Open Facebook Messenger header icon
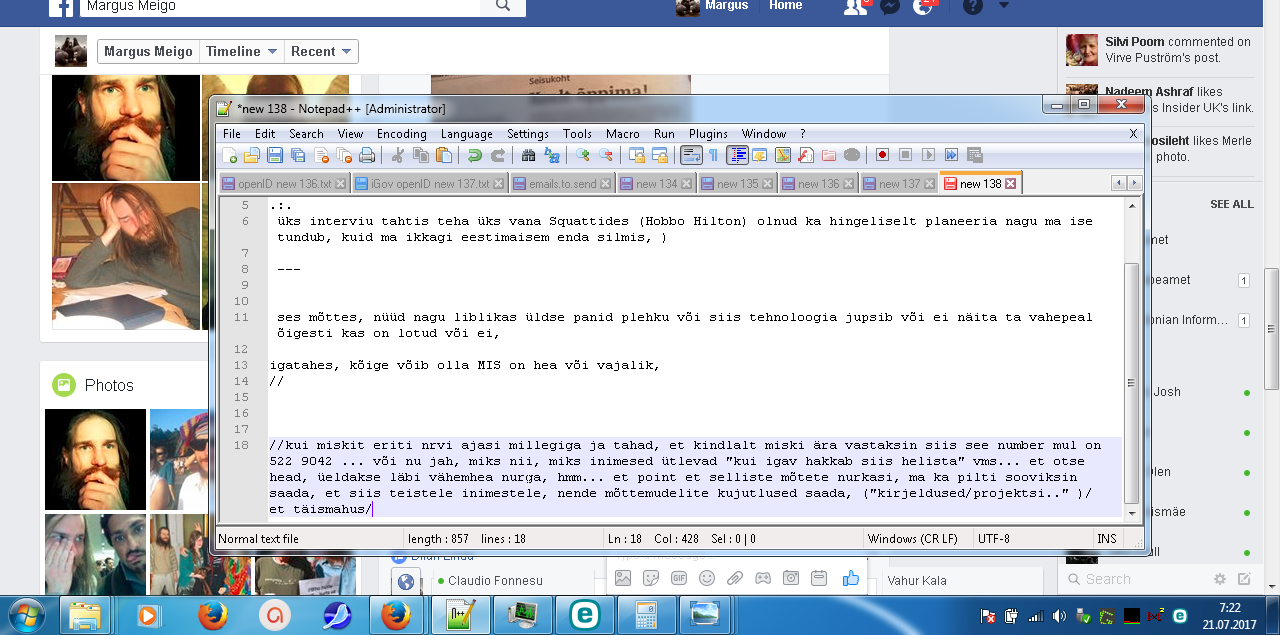The image size is (1280, 635). tap(890, 6)
